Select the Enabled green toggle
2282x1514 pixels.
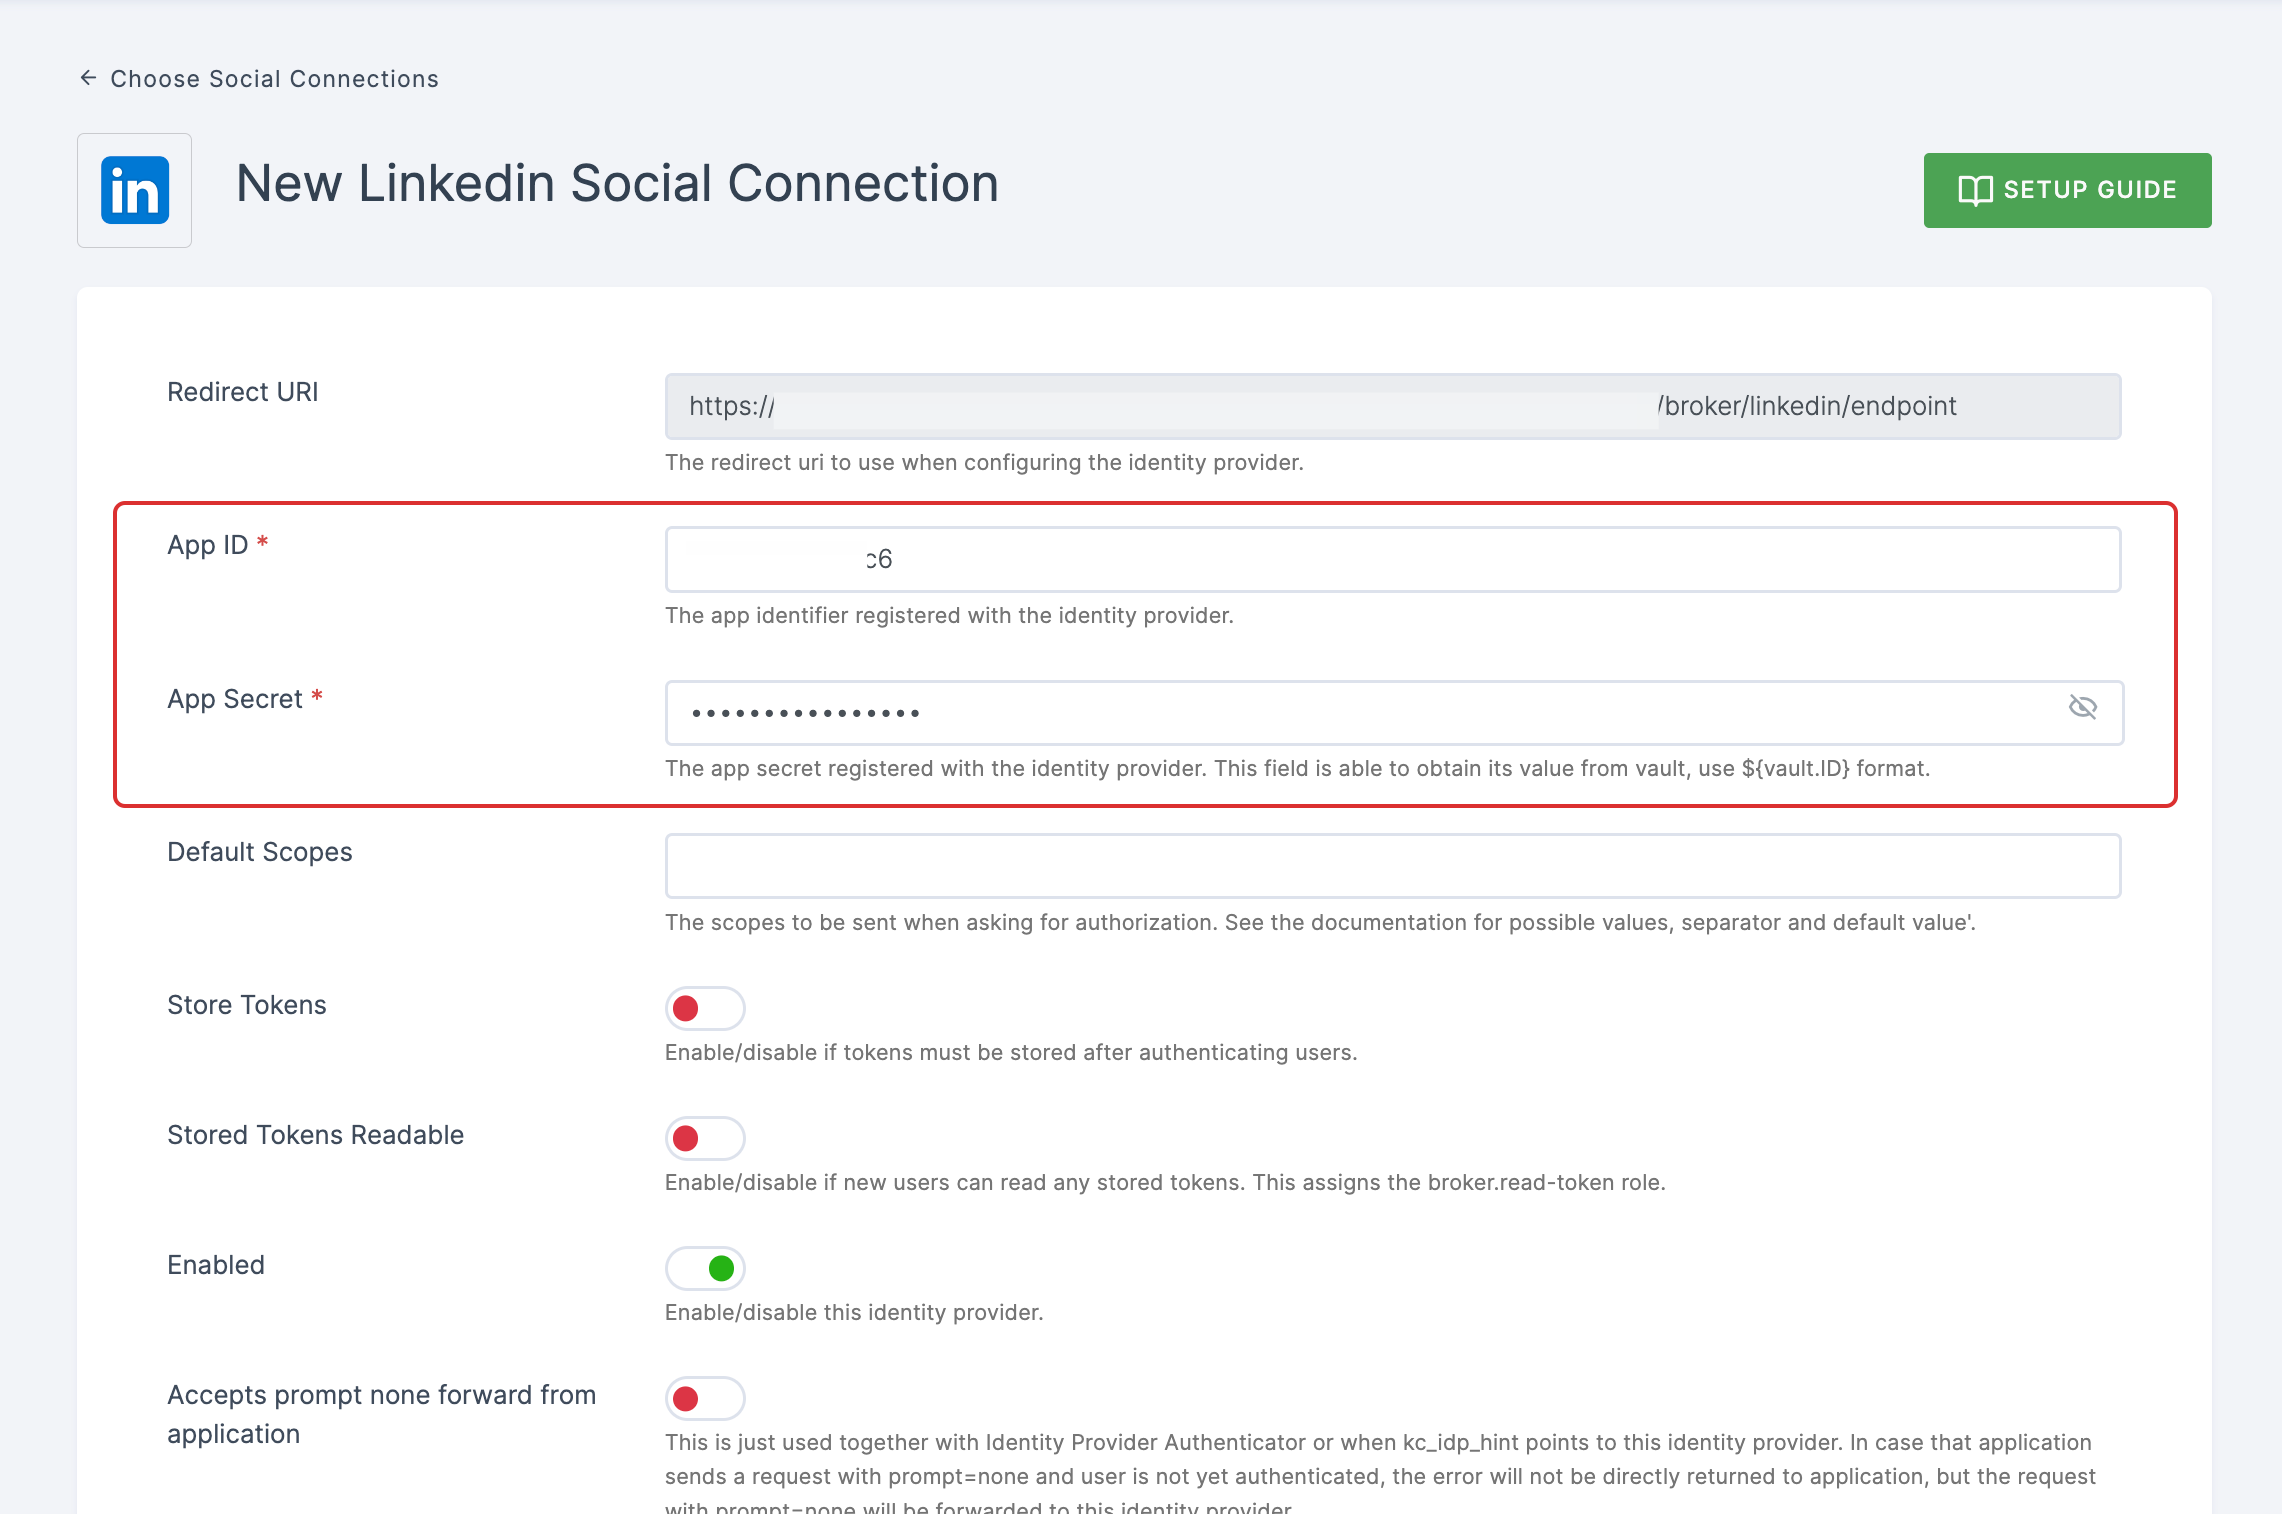point(704,1267)
